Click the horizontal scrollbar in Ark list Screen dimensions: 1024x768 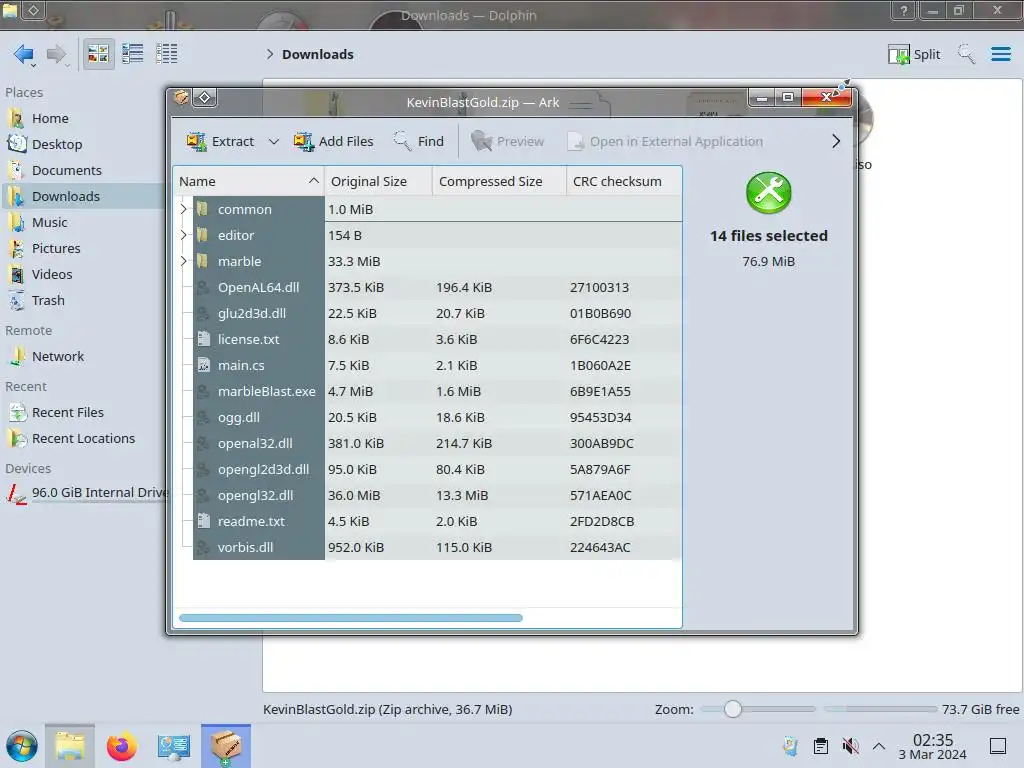(x=351, y=618)
